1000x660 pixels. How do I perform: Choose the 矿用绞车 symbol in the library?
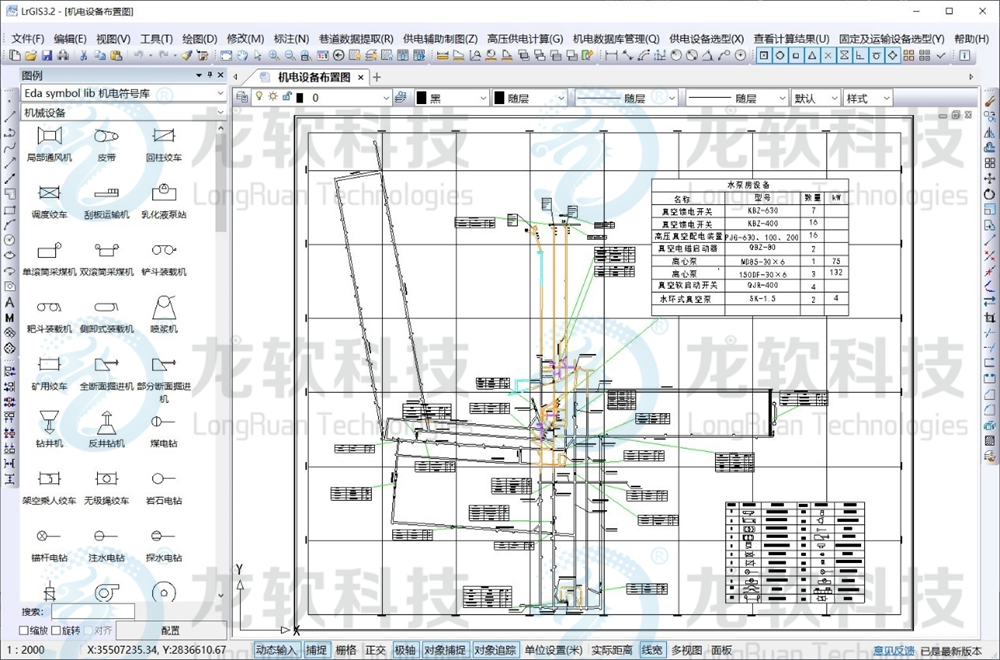[x=49, y=370]
